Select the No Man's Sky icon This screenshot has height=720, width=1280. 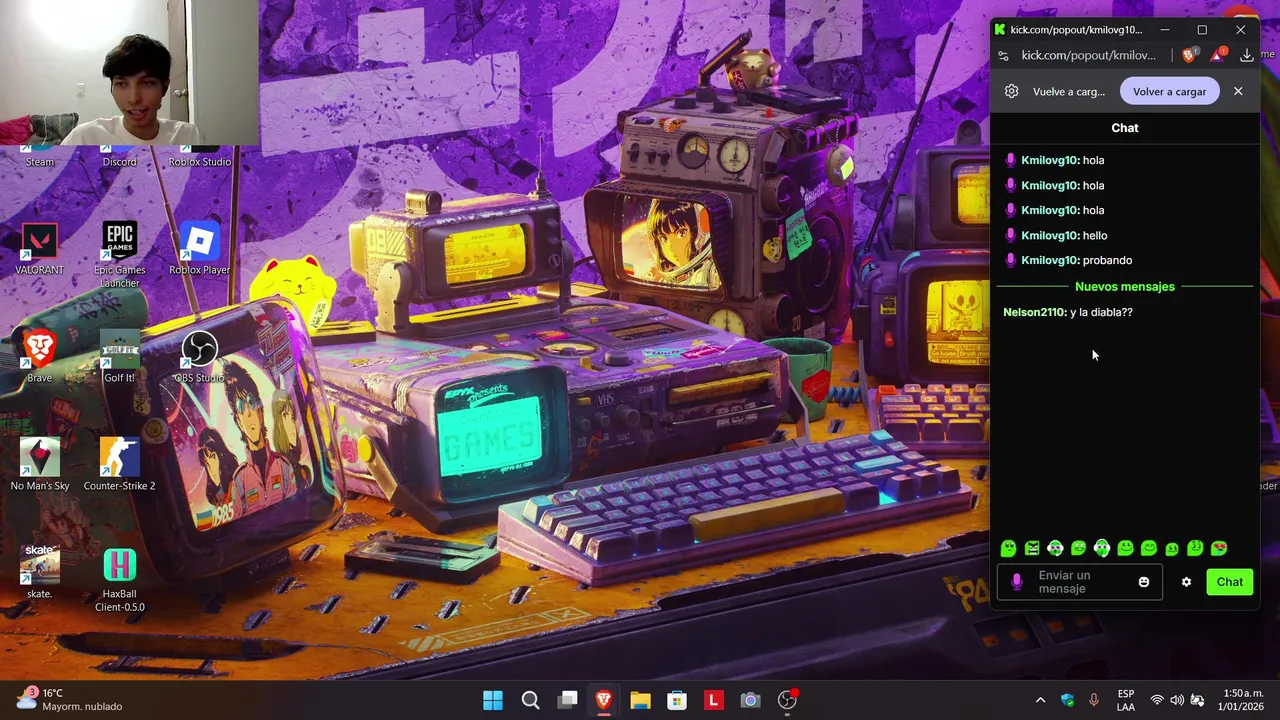39,465
